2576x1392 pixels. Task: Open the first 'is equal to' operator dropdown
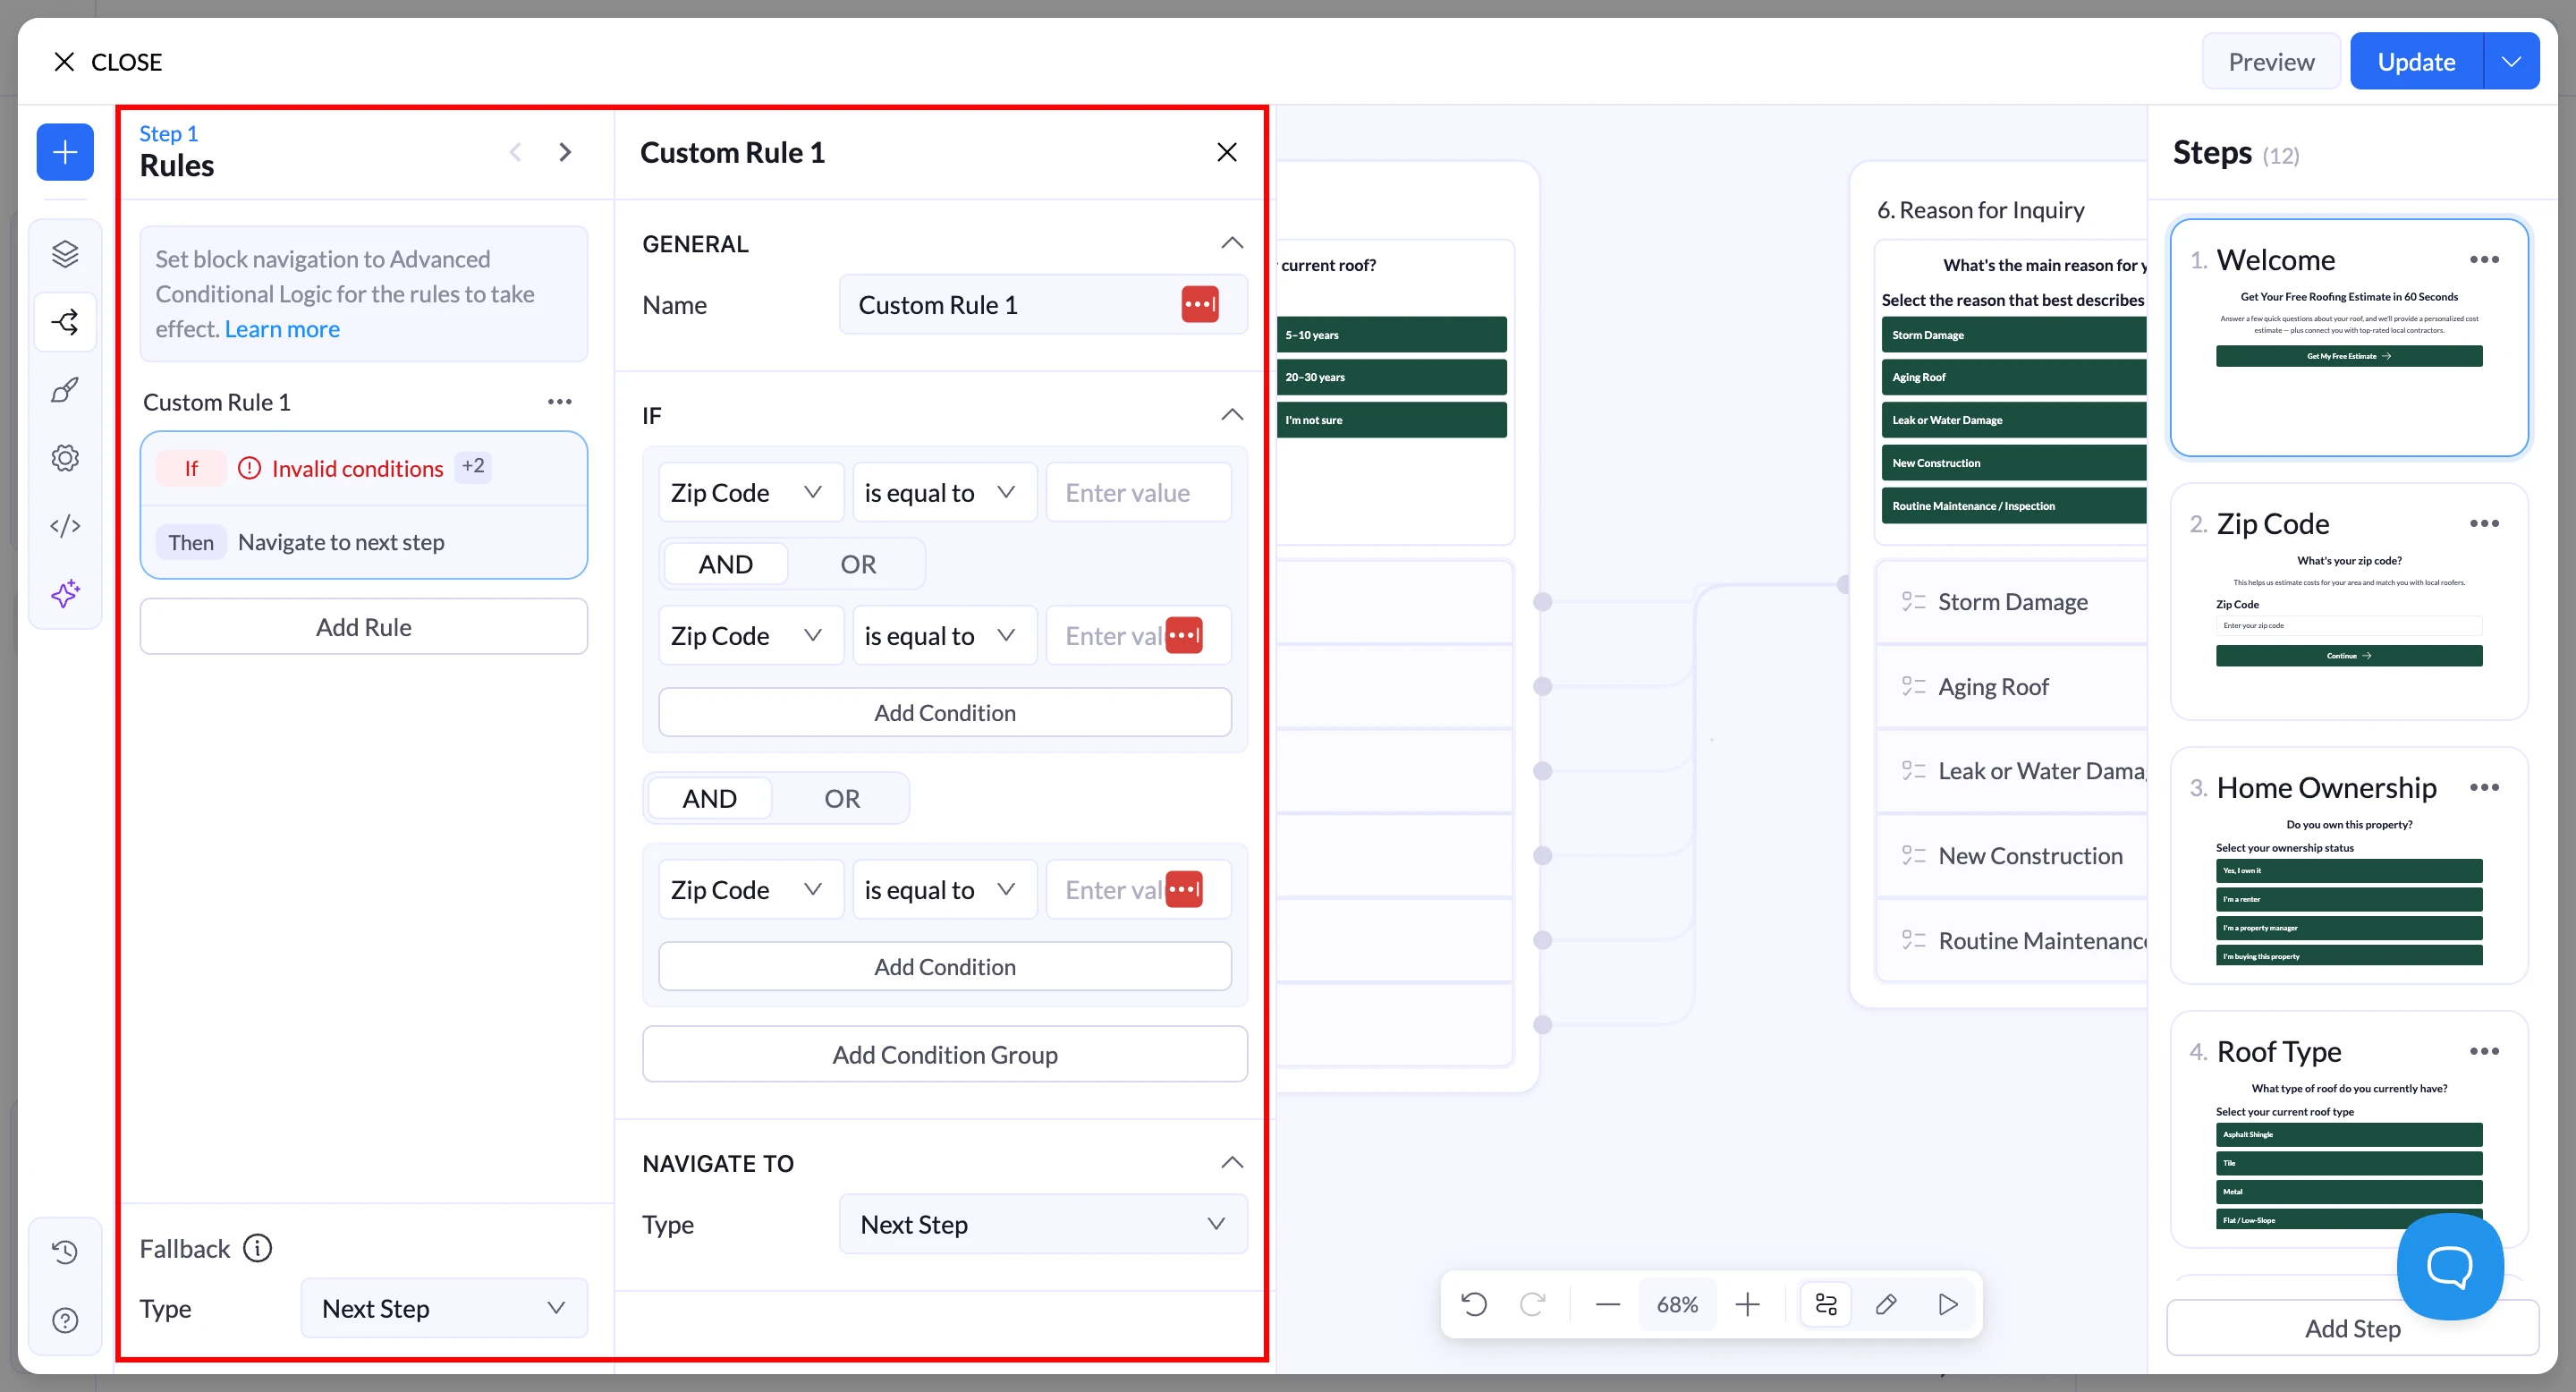(944, 492)
